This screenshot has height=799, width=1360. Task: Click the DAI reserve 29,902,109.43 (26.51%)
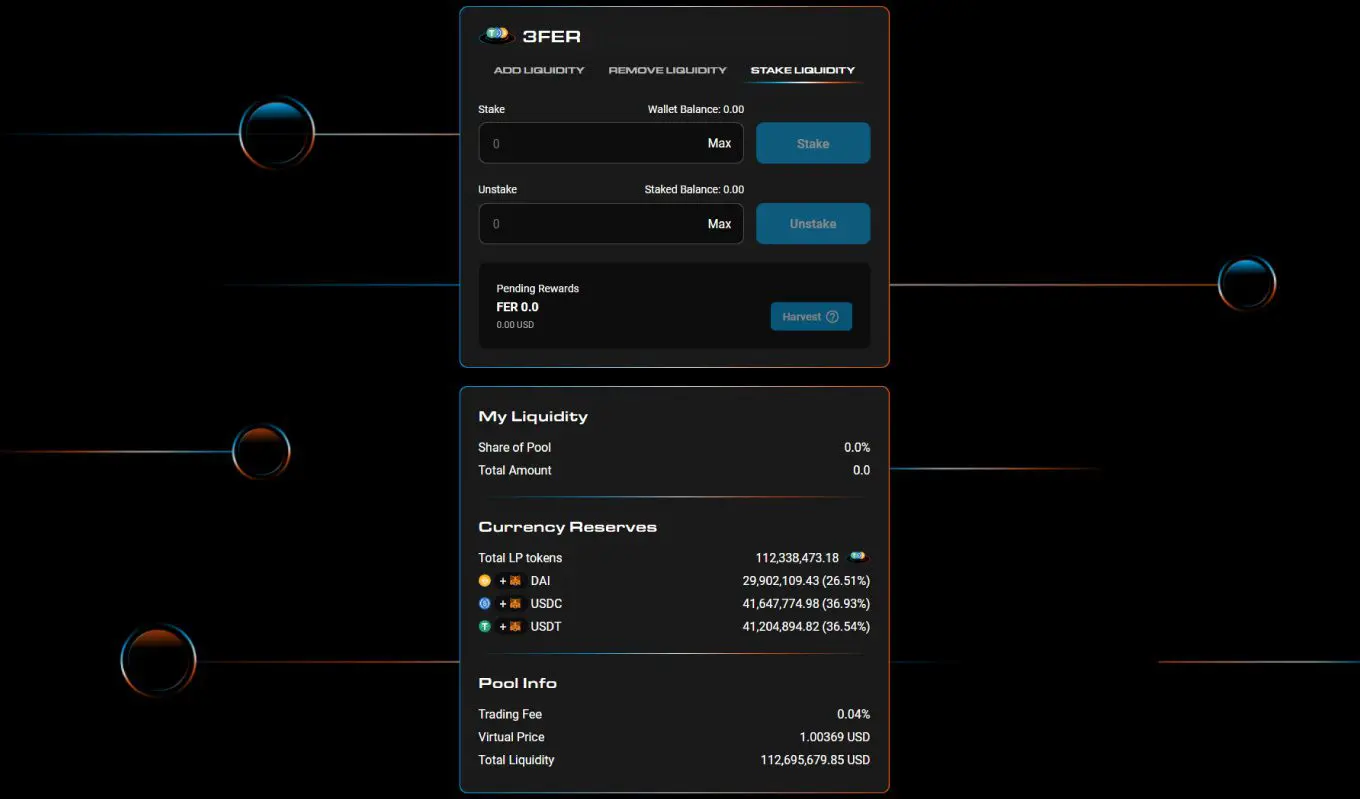806,581
